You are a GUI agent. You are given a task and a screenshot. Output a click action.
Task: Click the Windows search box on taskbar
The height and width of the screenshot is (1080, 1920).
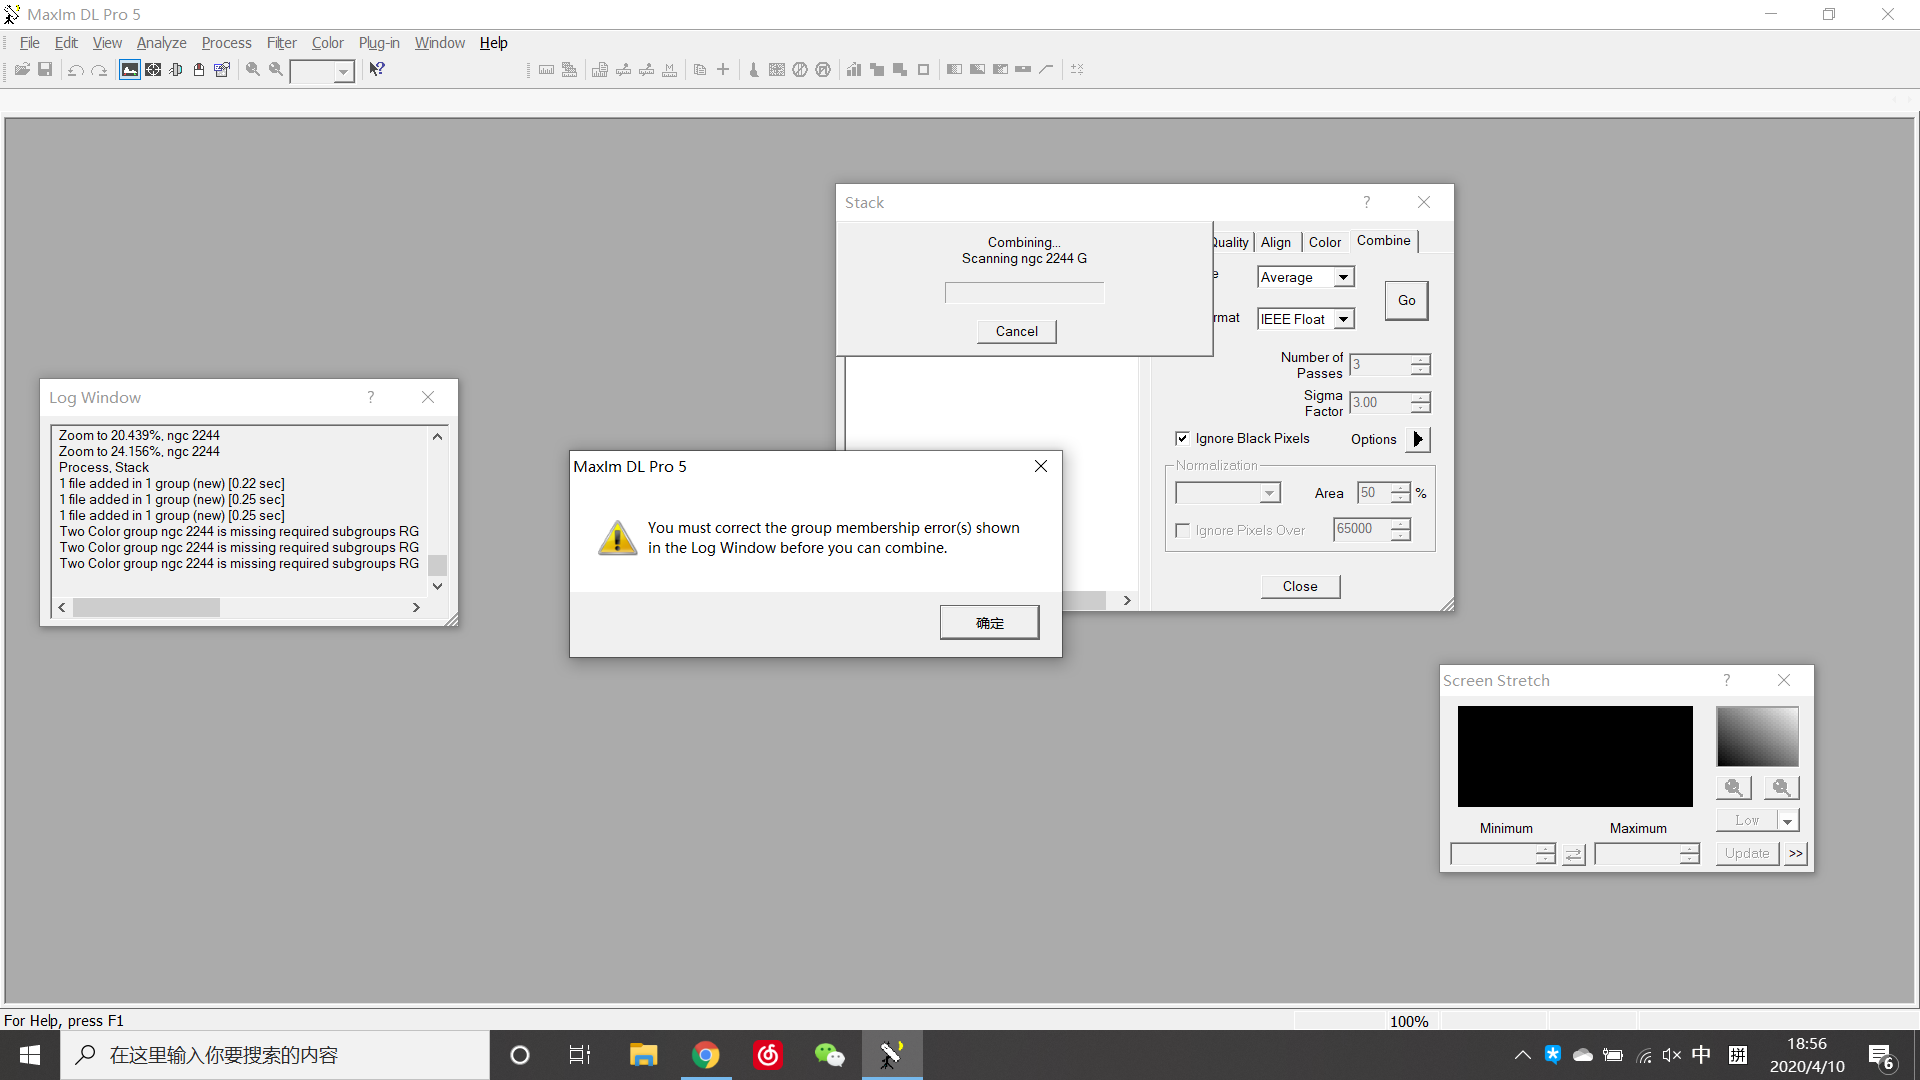point(275,1055)
